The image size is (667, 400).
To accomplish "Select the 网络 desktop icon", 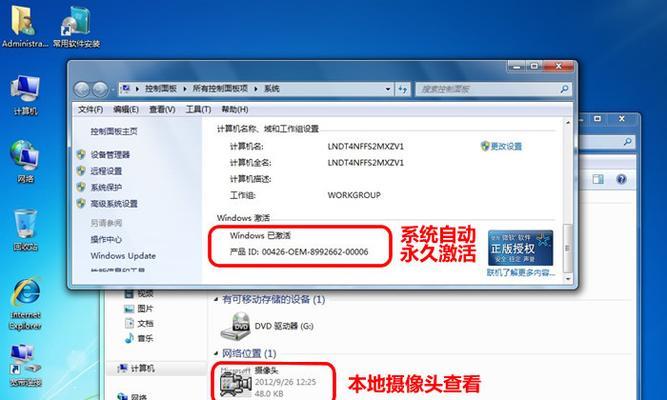I will point(25,162).
